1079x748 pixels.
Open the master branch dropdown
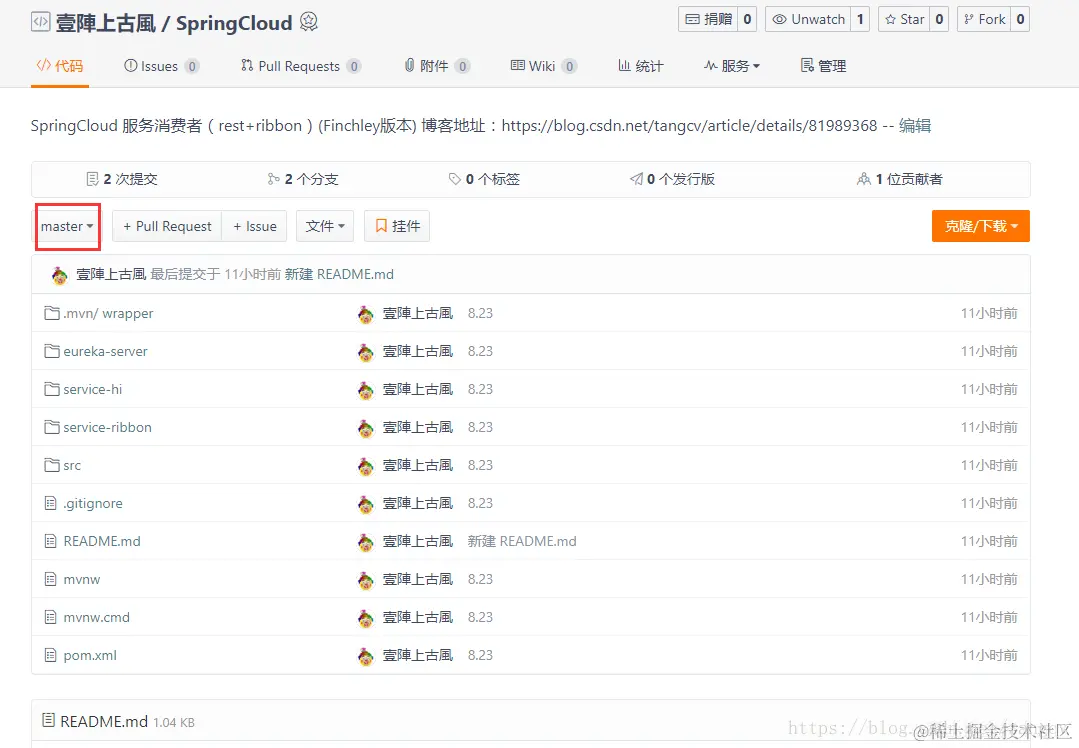(67, 226)
